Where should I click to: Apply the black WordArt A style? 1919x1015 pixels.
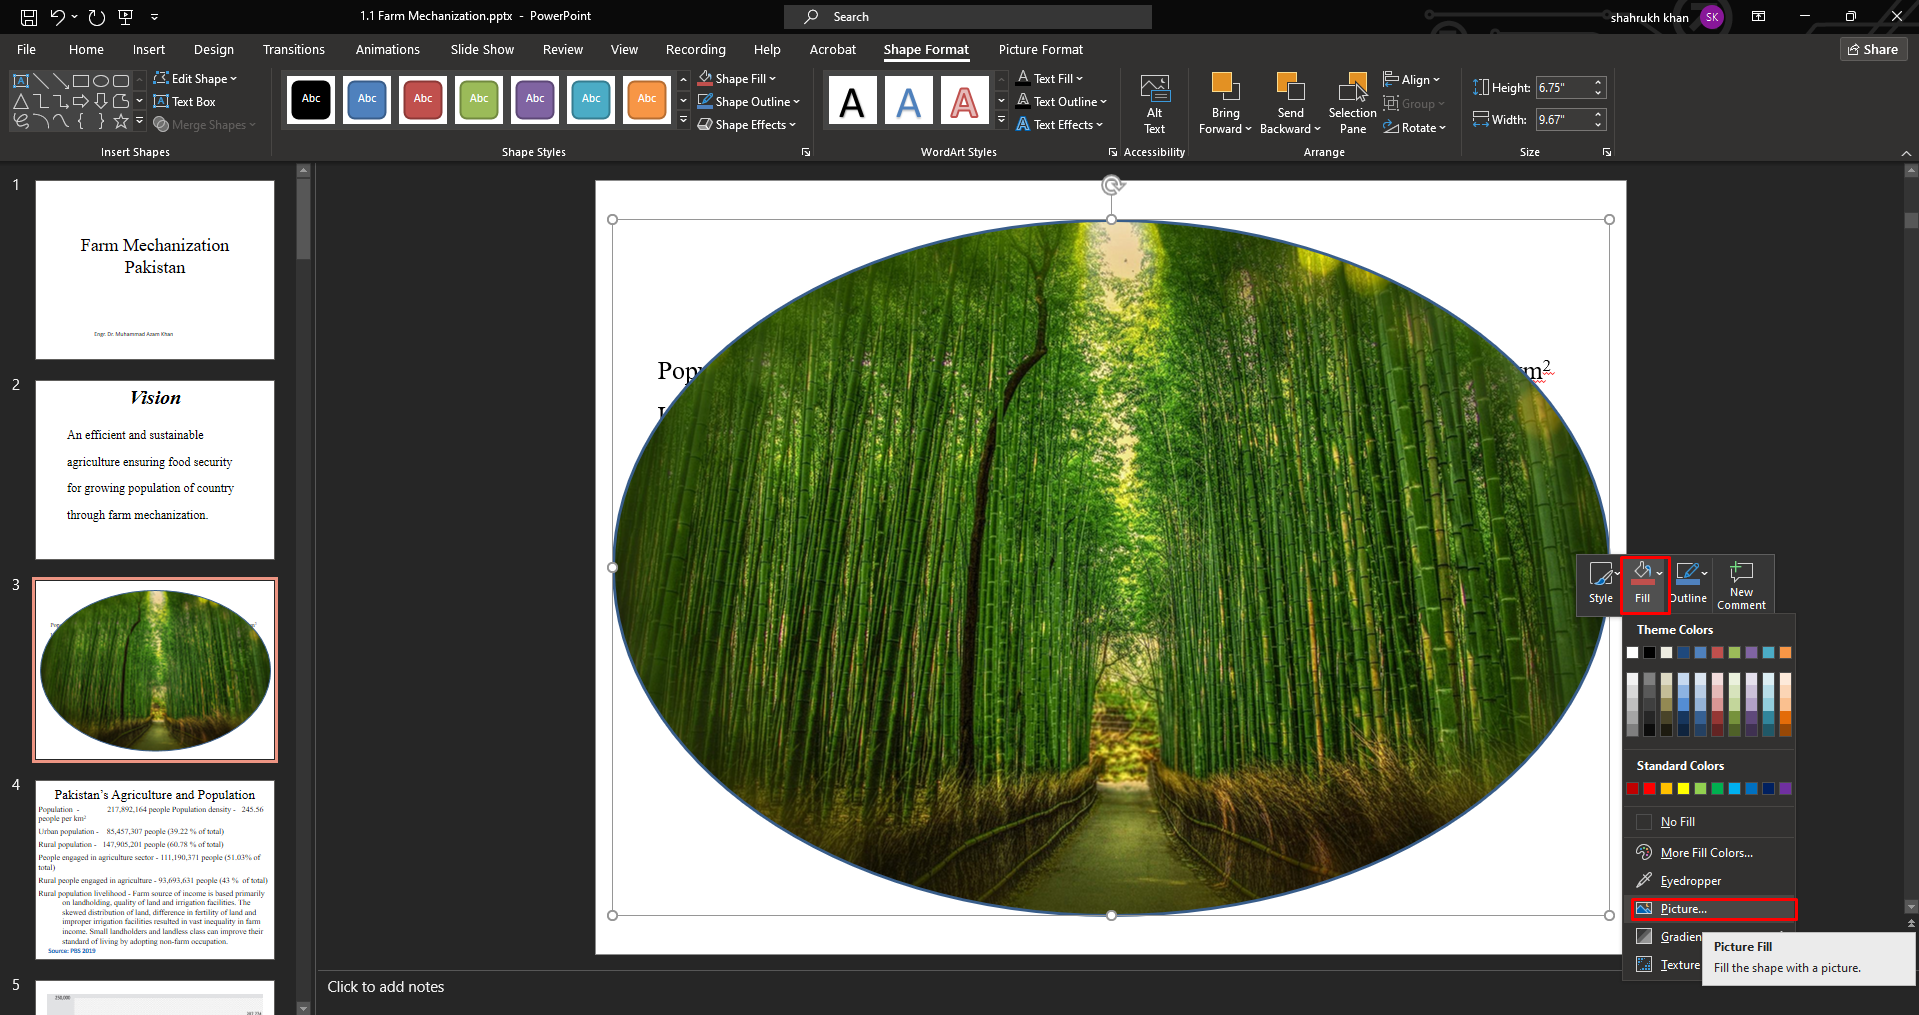click(852, 101)
